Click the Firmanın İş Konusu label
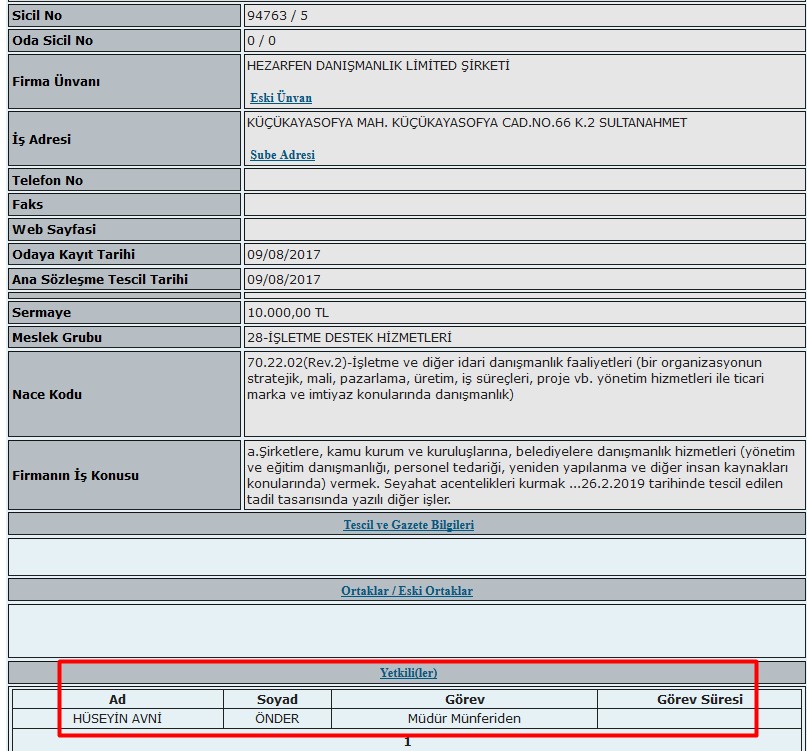The image size is (807, 751). 76,475
